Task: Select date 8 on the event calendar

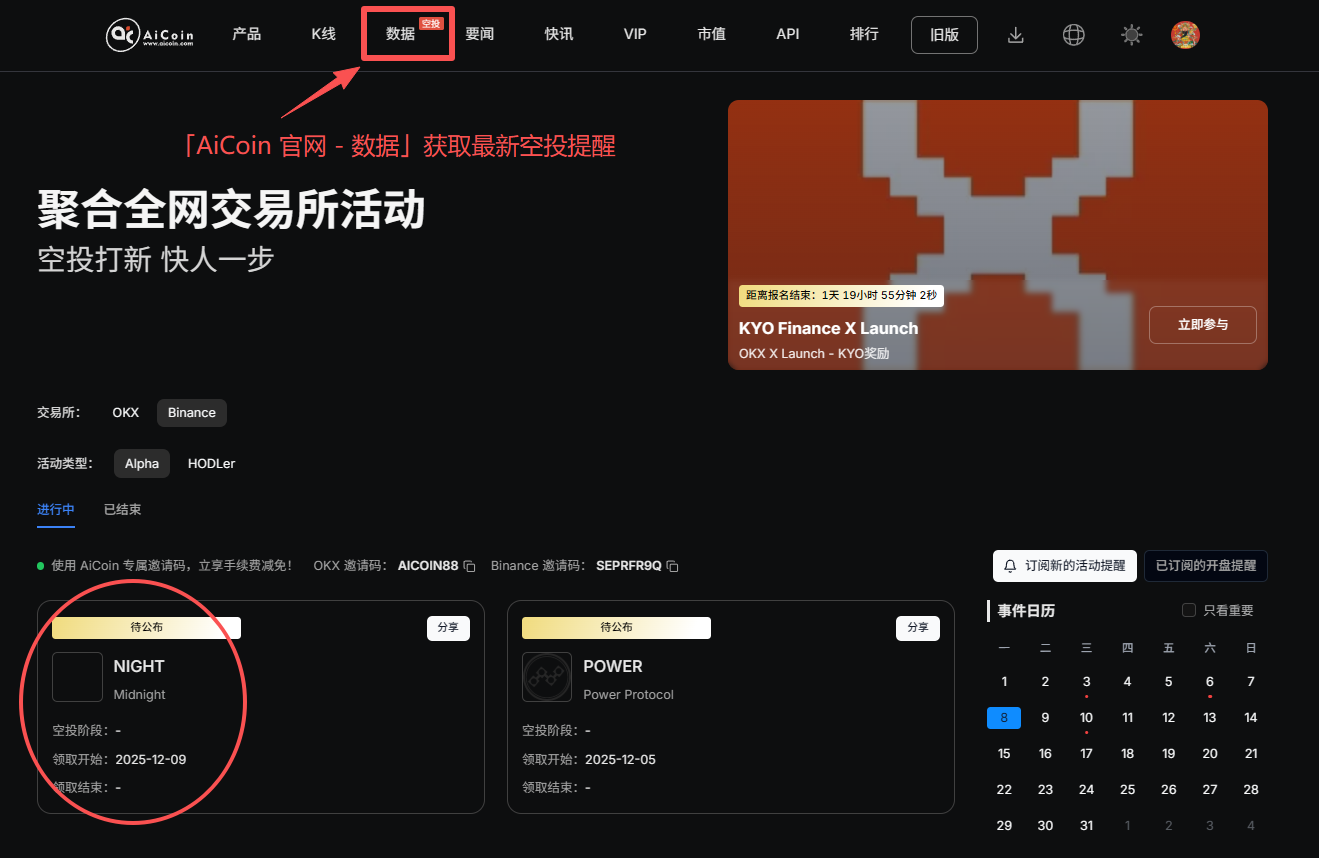Action: pyautogui.click(x=1004, y=717)
